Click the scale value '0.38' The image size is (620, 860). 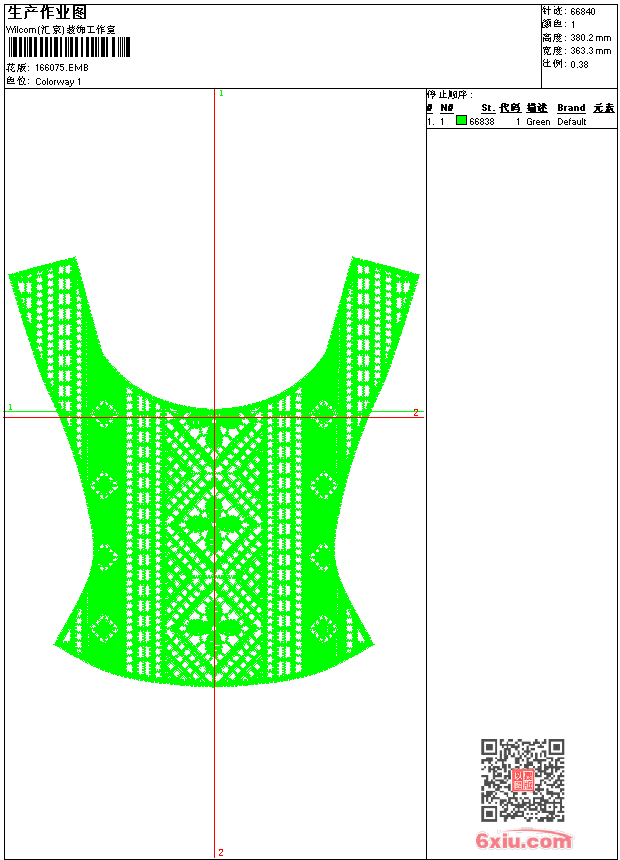click(x=579, y=64)
